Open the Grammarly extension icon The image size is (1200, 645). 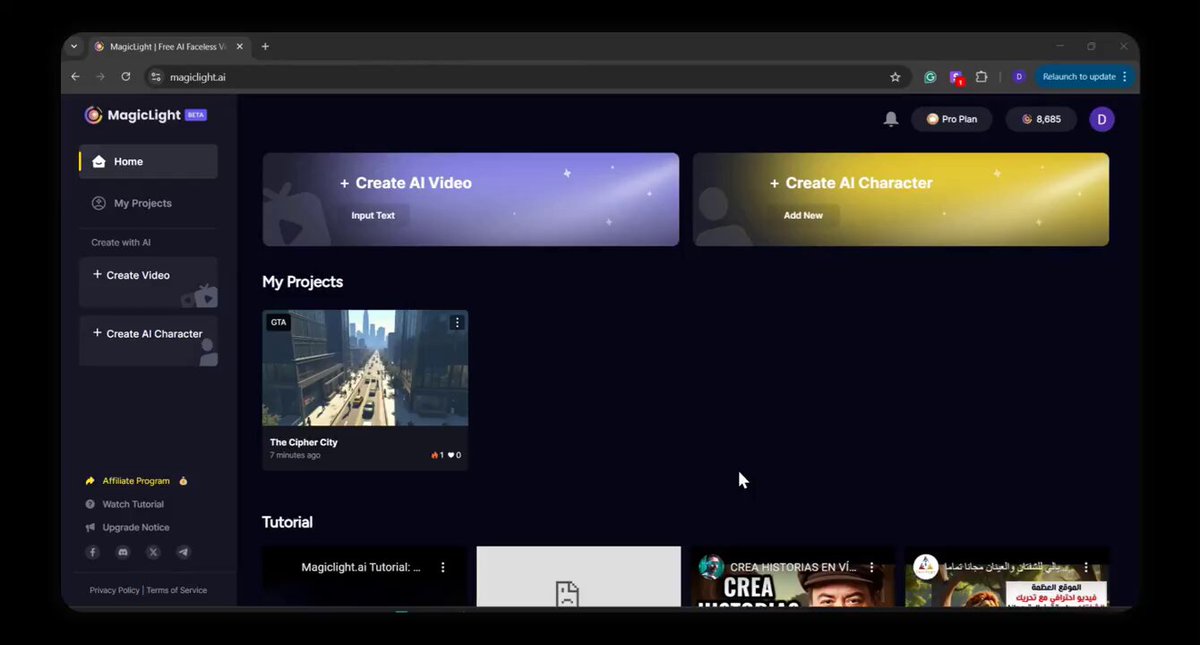930,77
